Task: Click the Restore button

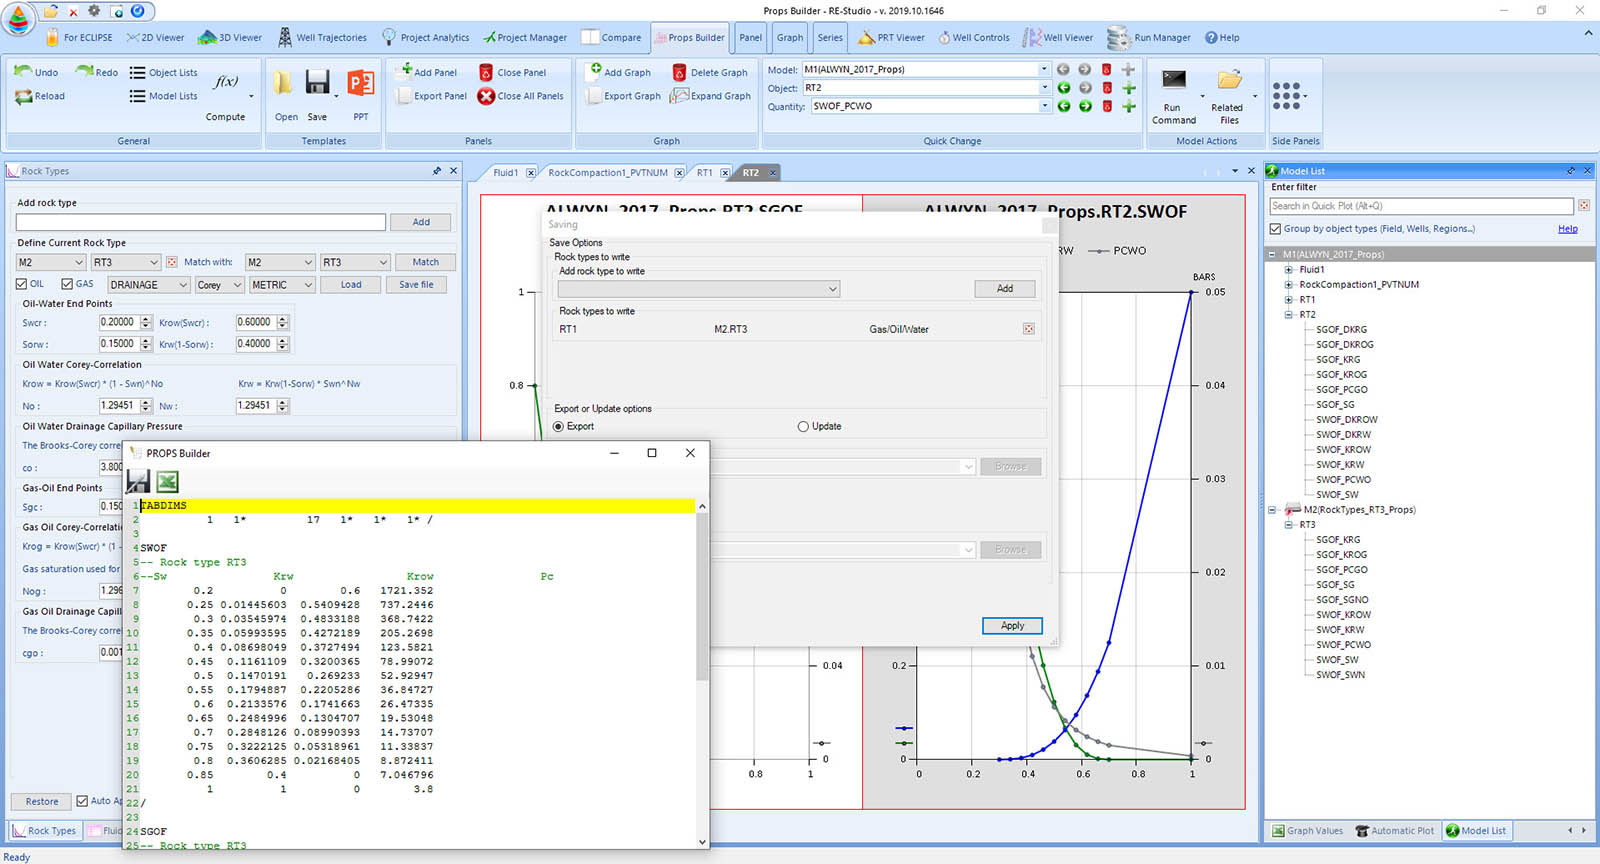Action: coord(42,801)
